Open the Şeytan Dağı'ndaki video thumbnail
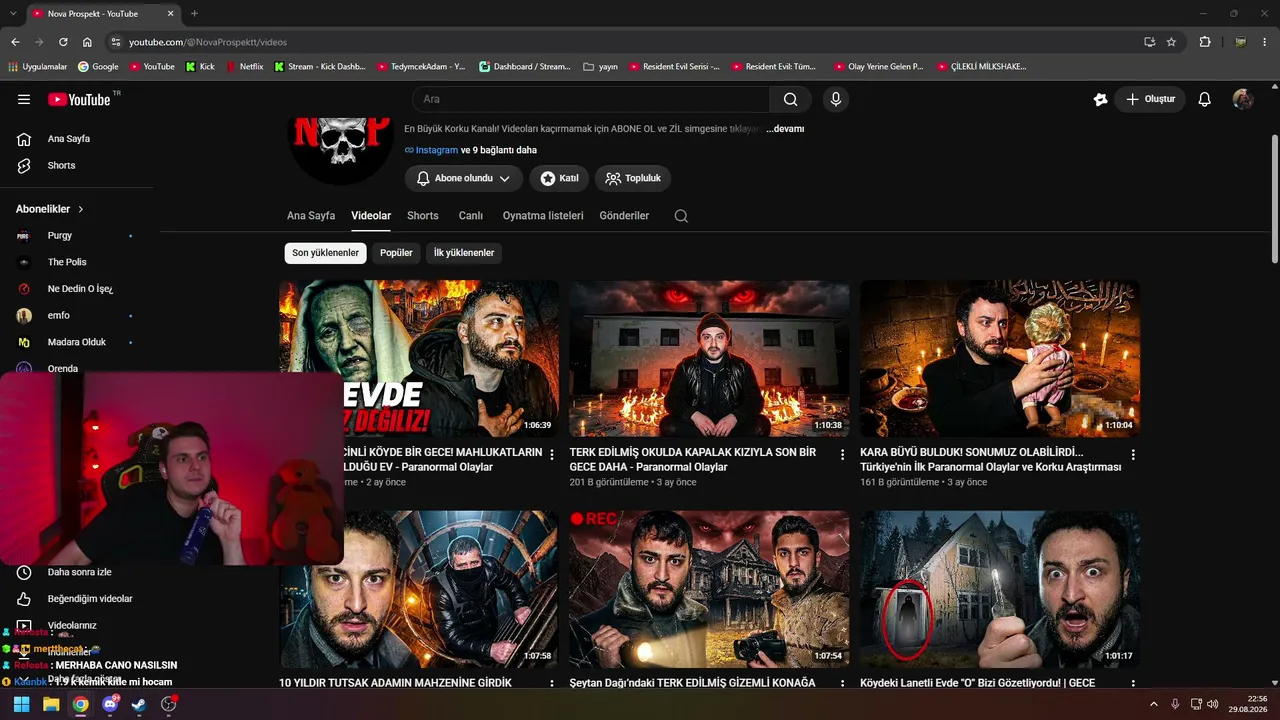The height and width of the screenshot is (720, 1280). [x=709, y=589]
